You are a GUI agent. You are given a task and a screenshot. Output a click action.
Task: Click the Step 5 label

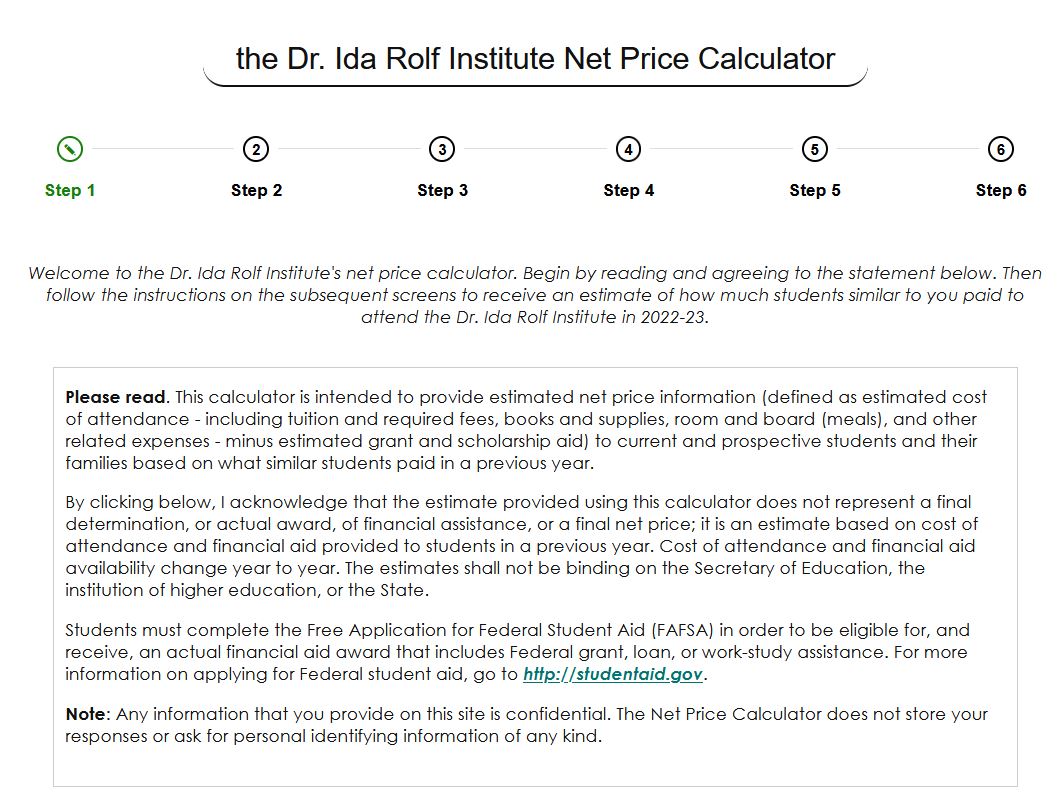815,190
